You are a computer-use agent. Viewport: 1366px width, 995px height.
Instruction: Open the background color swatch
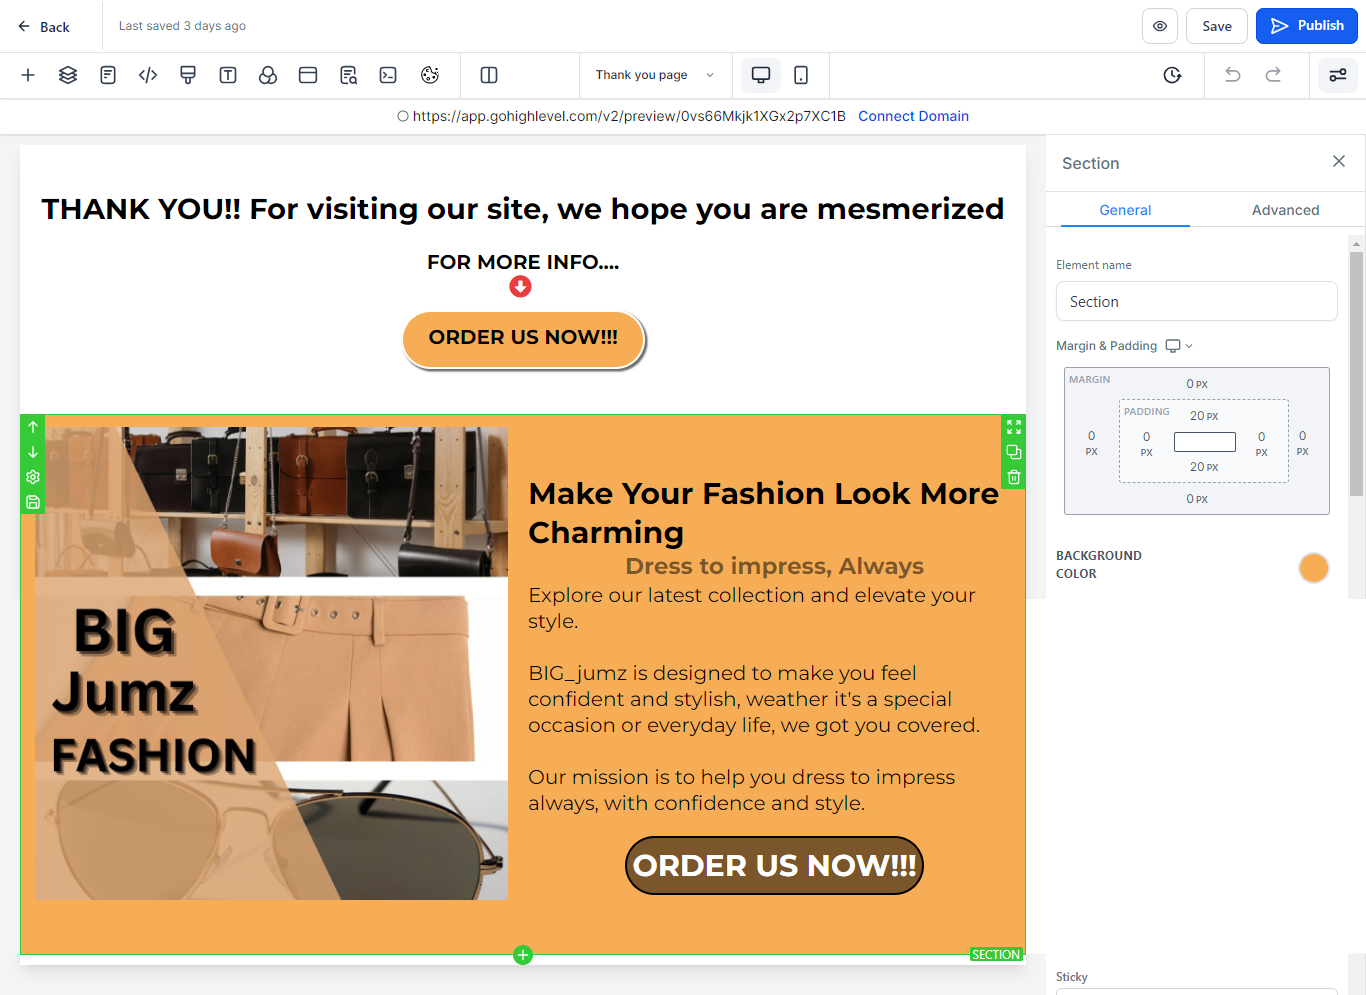click(x=1313, y=568)
